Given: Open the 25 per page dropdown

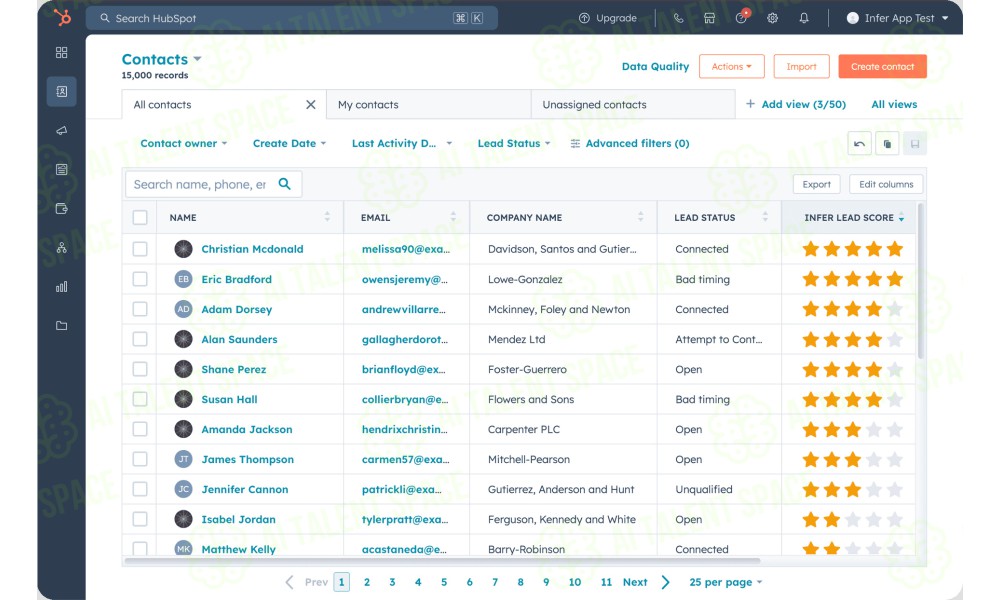Looking at the screenshot, I should tap(726, 582).
